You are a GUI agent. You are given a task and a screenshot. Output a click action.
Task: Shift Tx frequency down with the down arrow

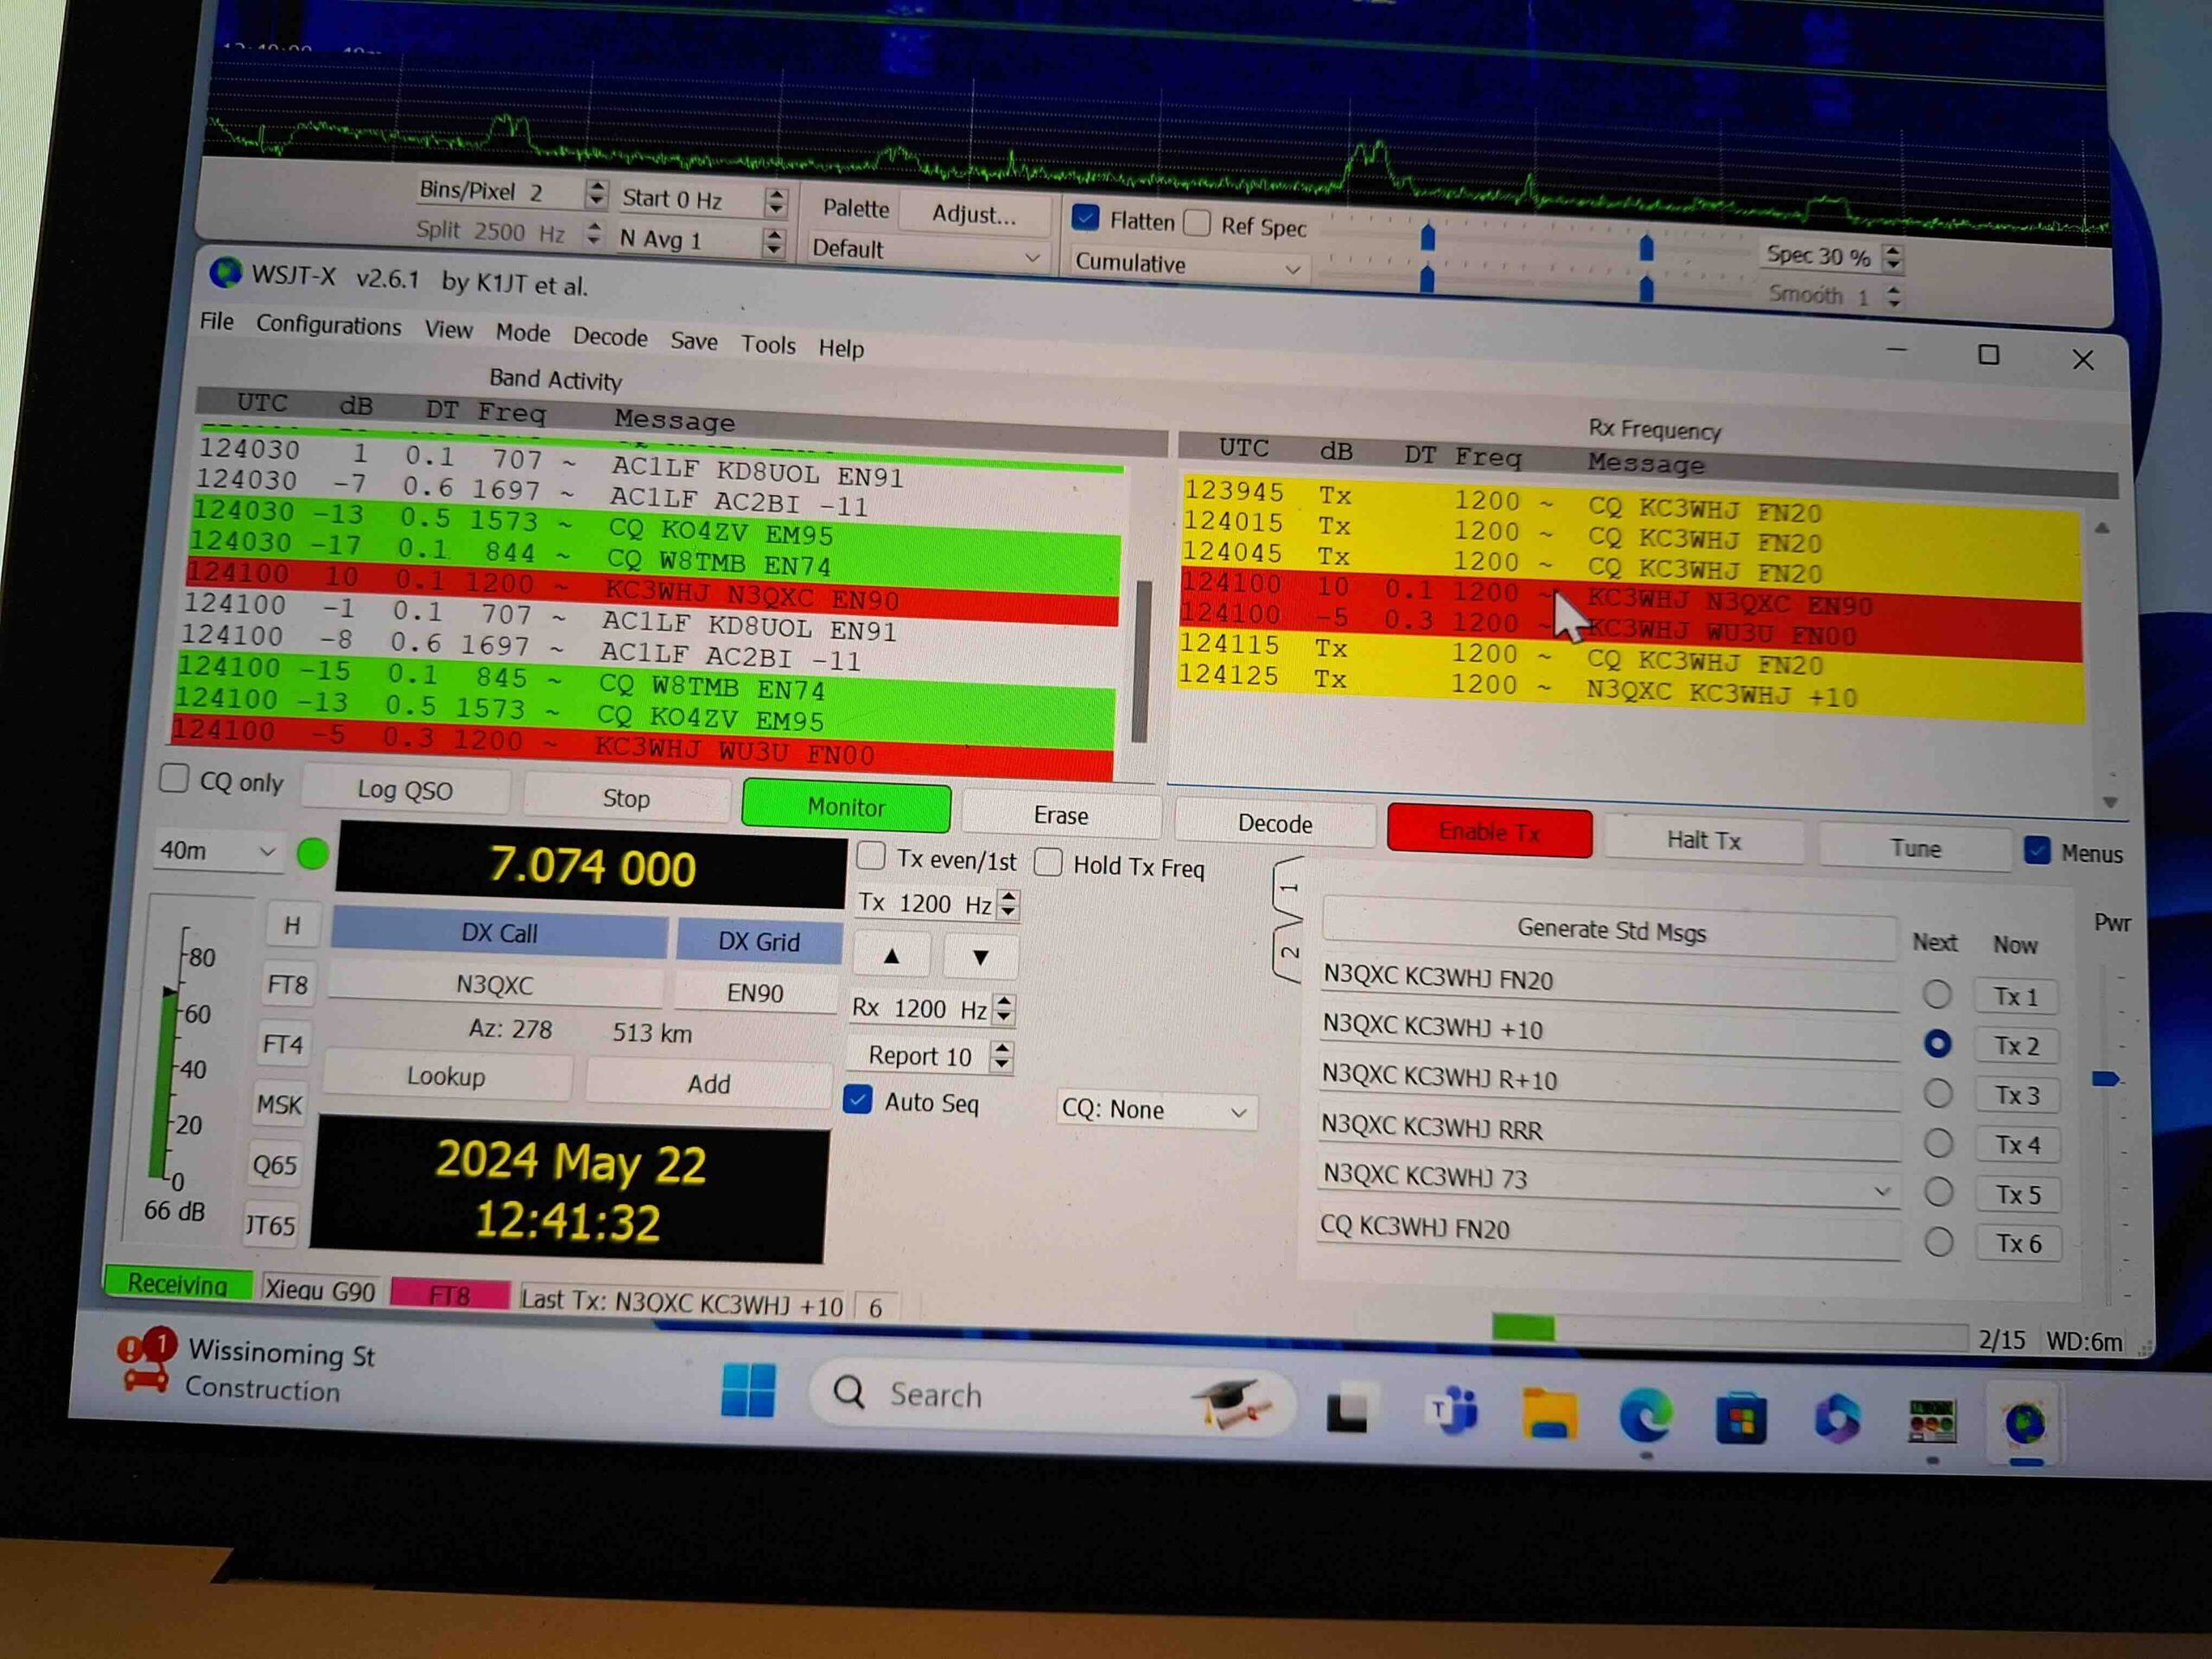(x=981, y=958)
